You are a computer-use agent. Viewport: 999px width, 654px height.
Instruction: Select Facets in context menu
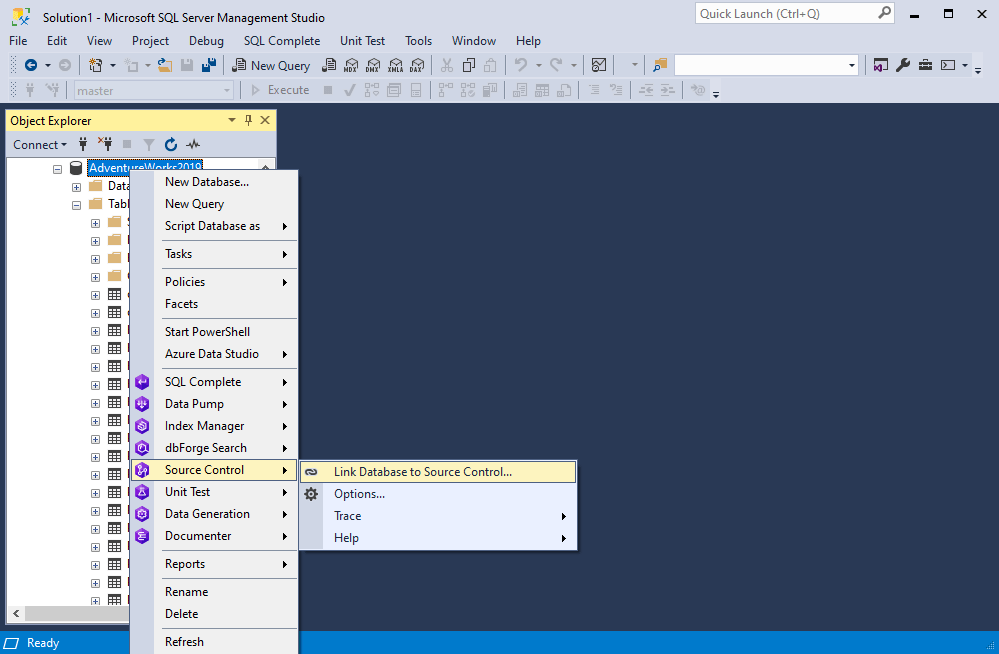pos(213,304)
